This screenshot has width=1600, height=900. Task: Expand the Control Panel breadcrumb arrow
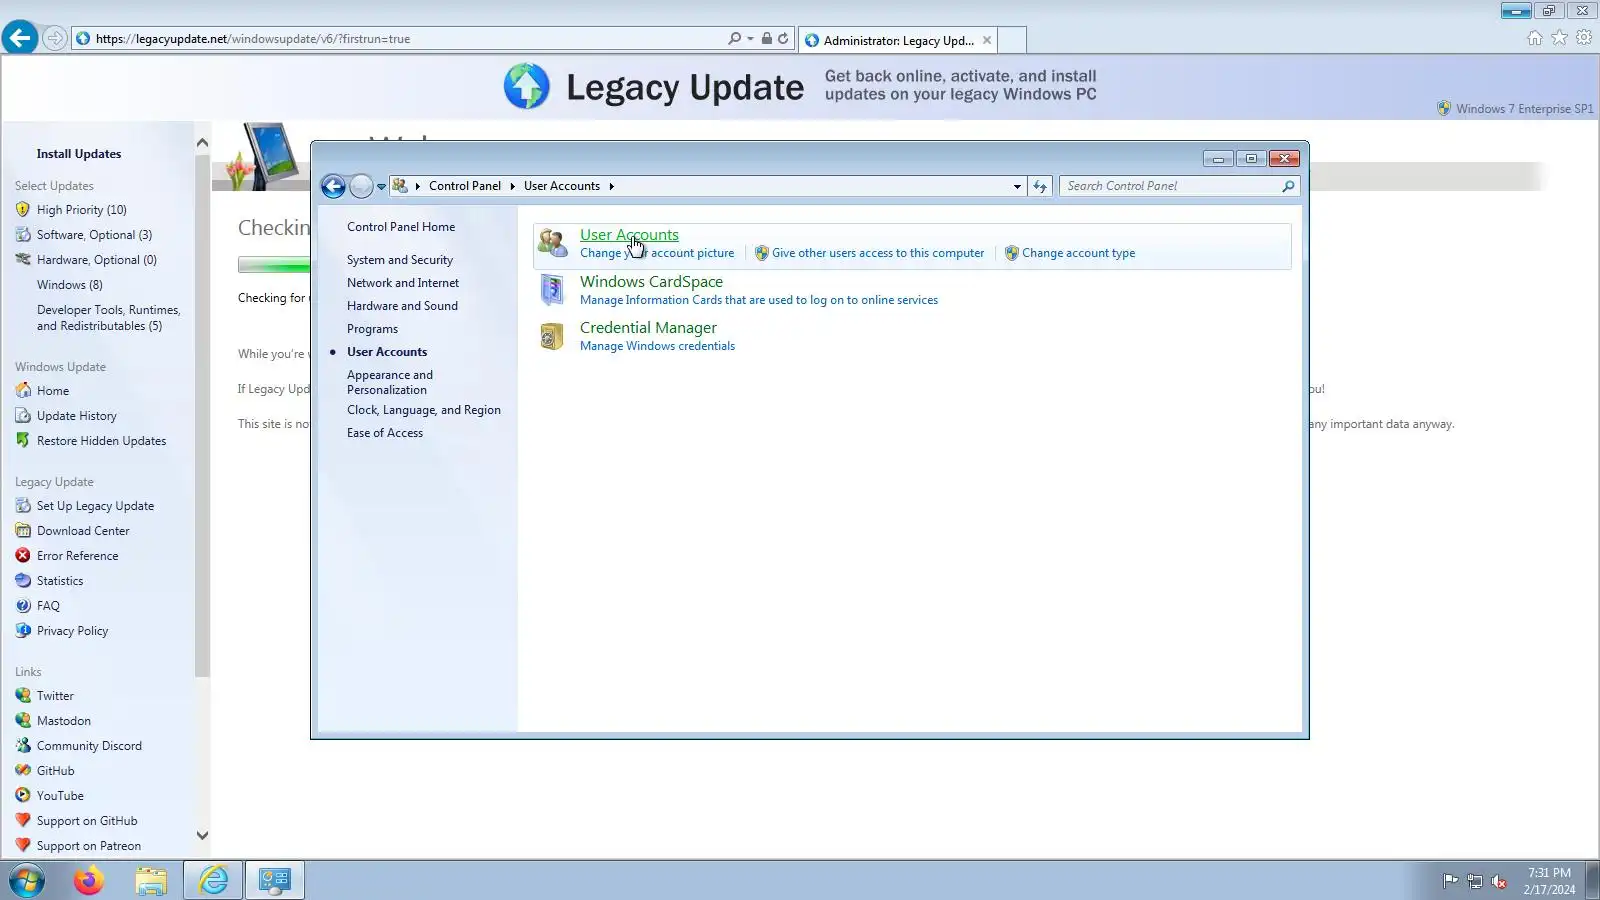pos(512,186)
